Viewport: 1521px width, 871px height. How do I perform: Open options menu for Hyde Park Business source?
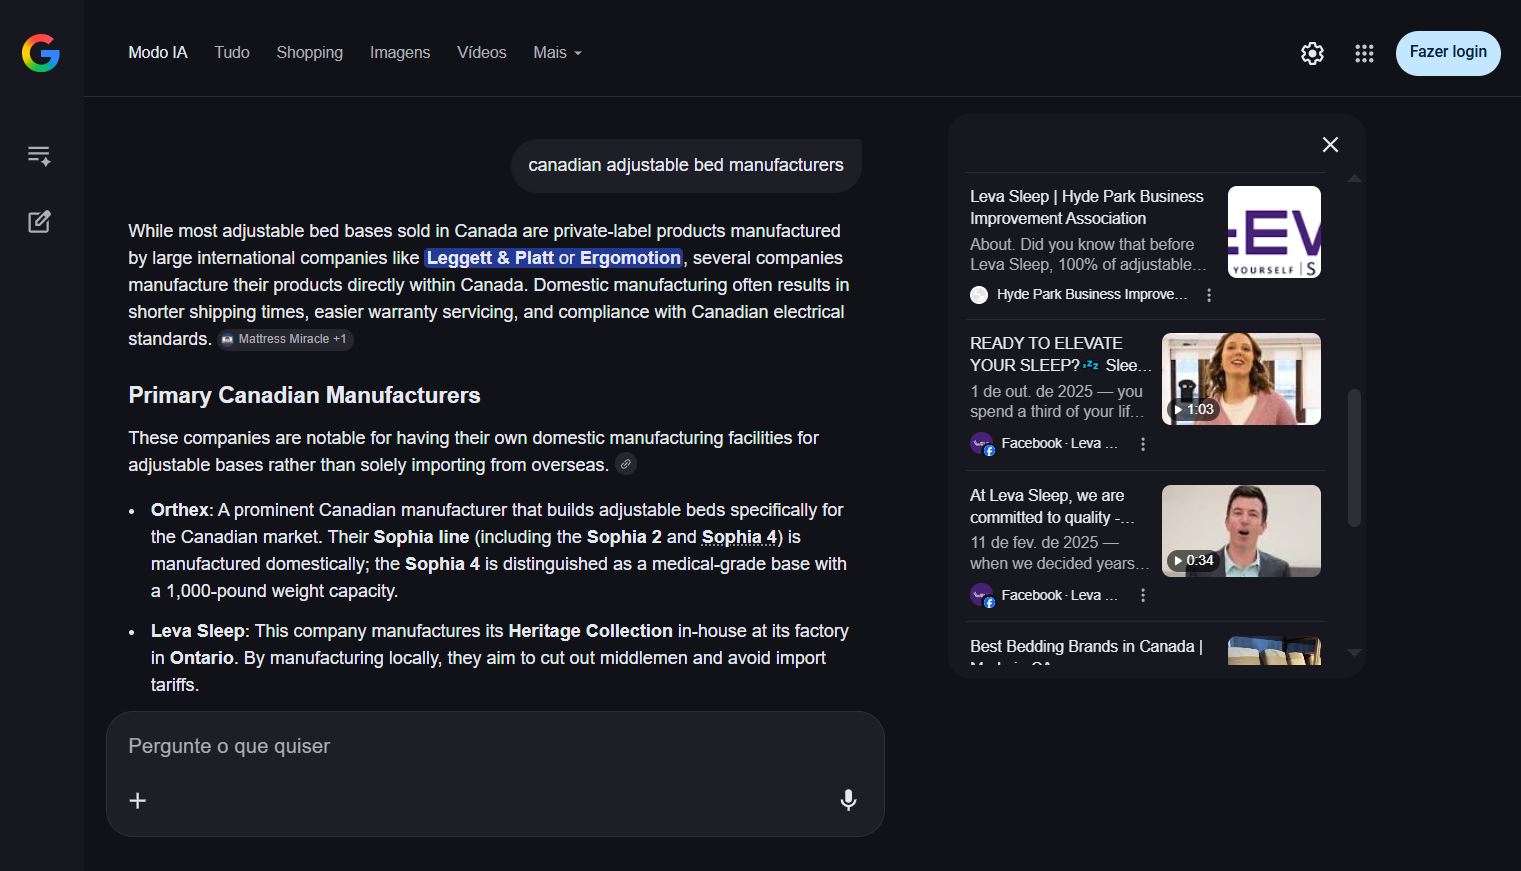(1209, 295)
